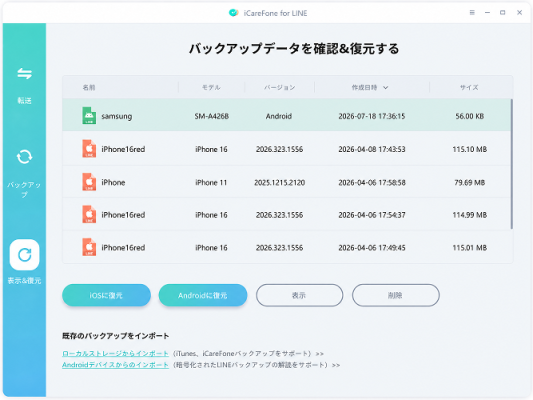533x400 pixels.
Task: Click the 2026-04-08 17:43:53 date cell
Action: click(372, 149)
